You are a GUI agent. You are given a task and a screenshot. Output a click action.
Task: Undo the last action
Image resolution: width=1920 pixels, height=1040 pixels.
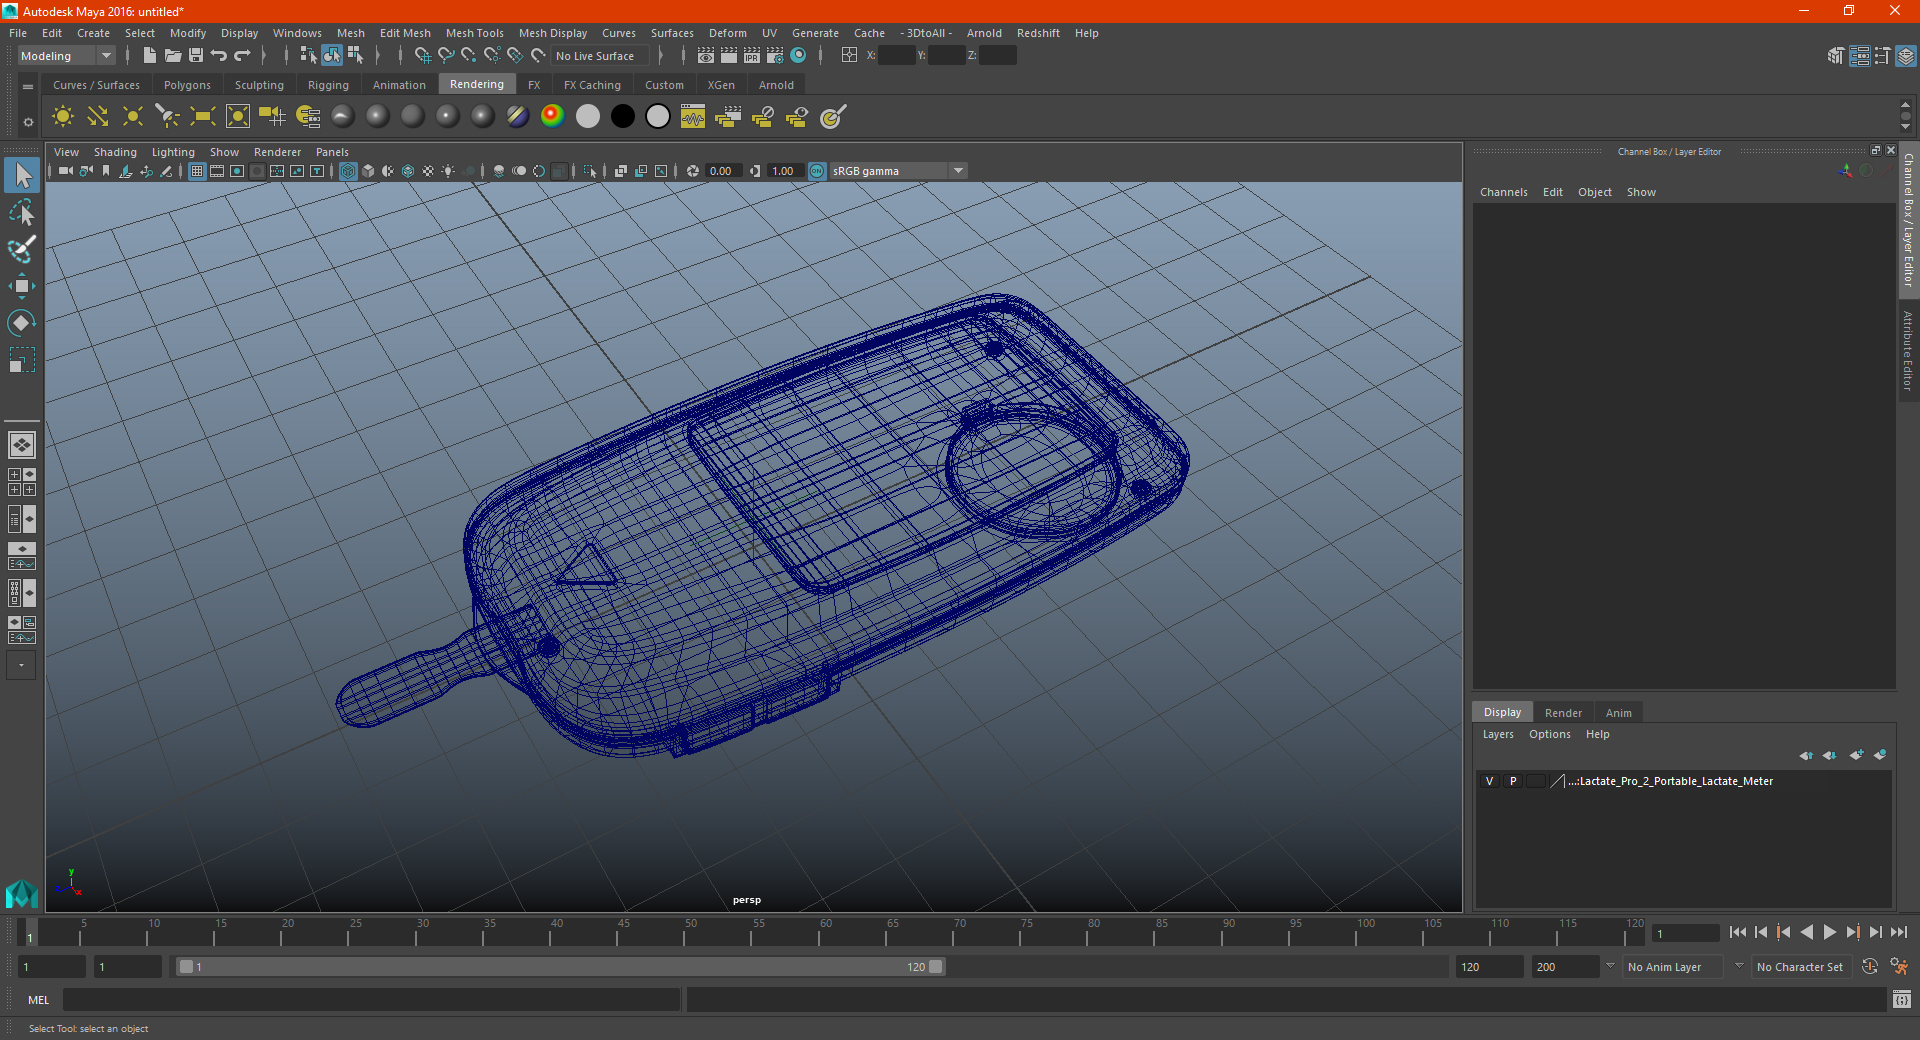pos(219,56)
